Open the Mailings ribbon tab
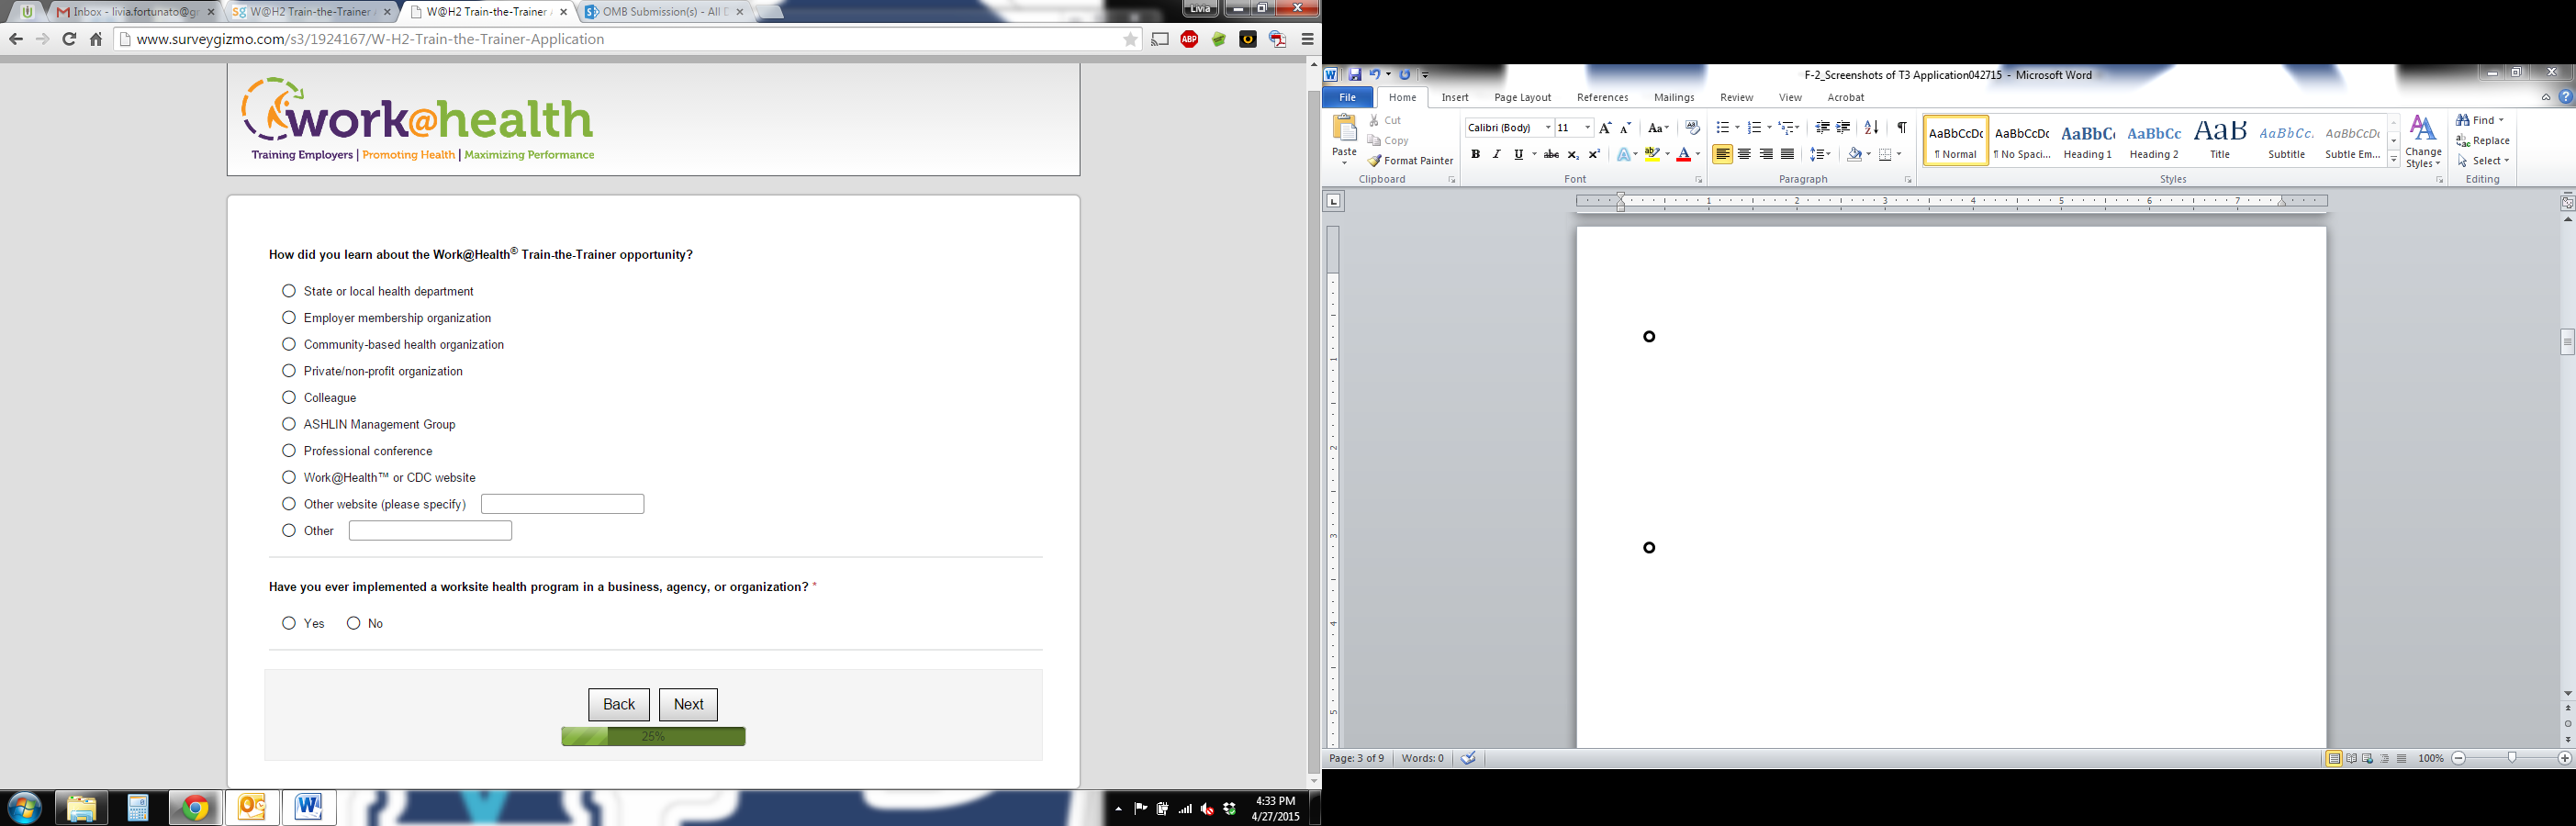Image resolution: width=2576 pixels, height=826 pixels. pyautogui.click(x=1674, y=97)
